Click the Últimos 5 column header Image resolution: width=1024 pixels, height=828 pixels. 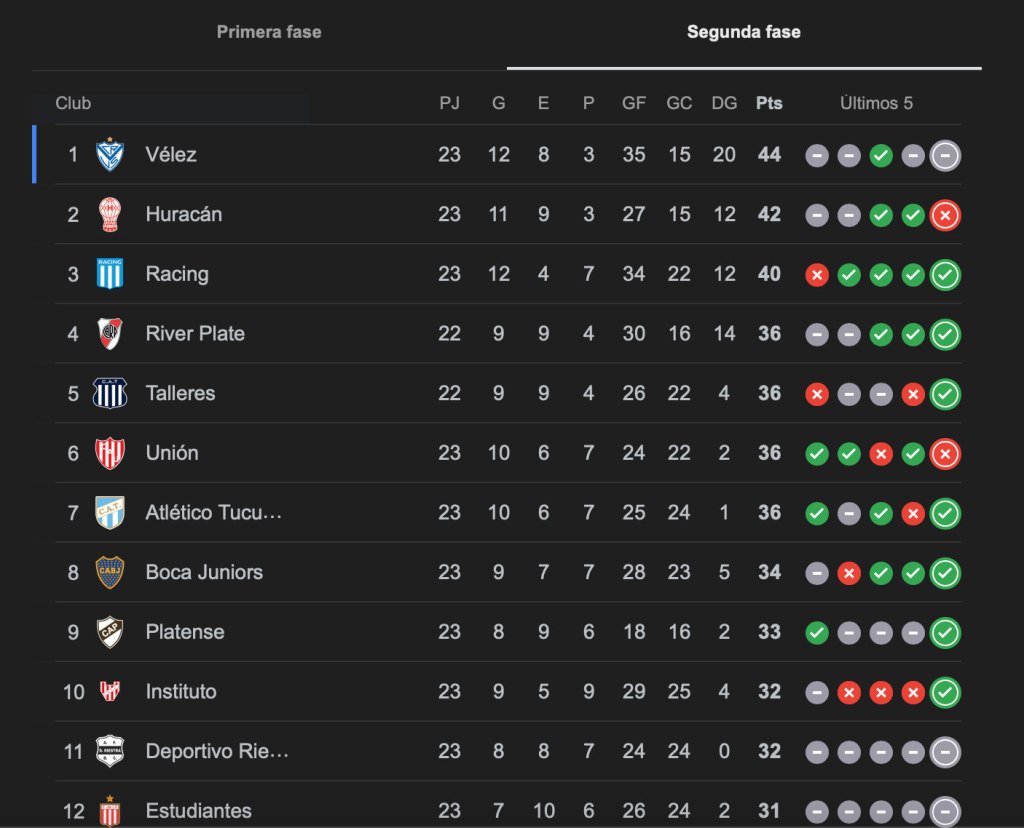click(x=876, y=103)
